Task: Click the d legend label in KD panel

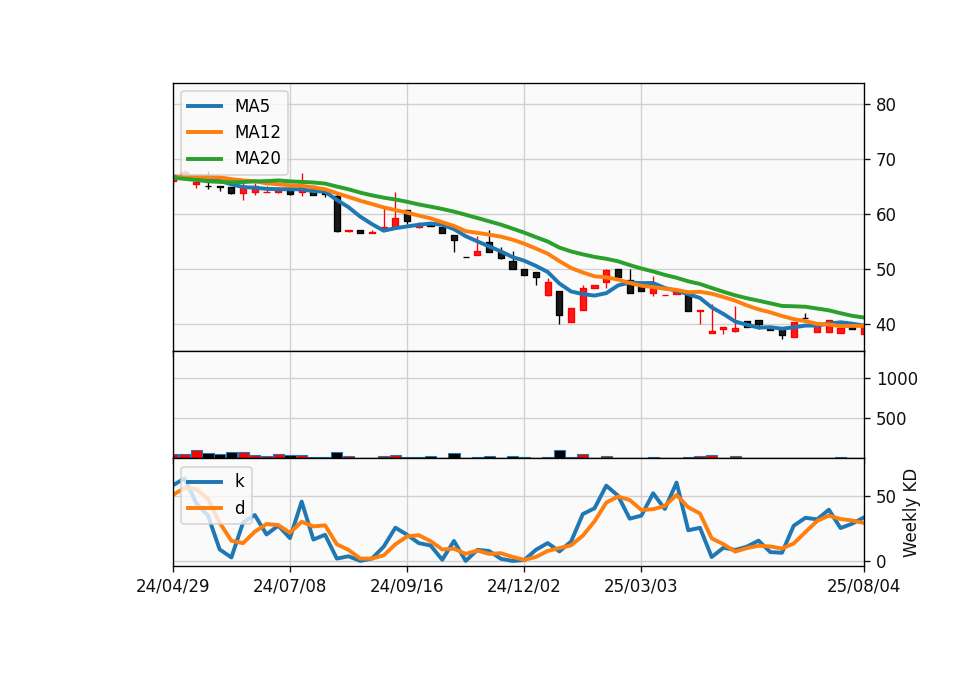Action: pos(240,508)
